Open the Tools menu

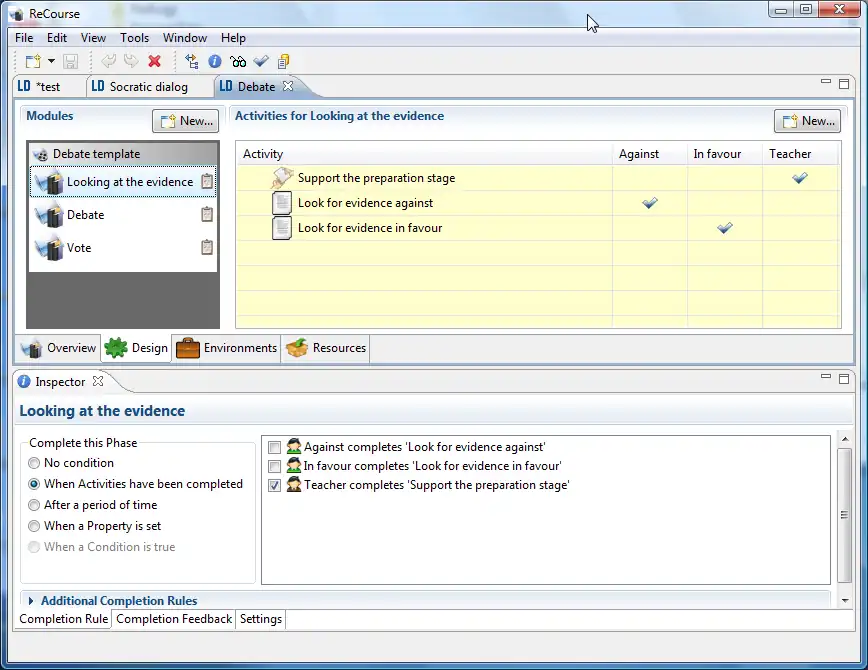coord(134,38)
